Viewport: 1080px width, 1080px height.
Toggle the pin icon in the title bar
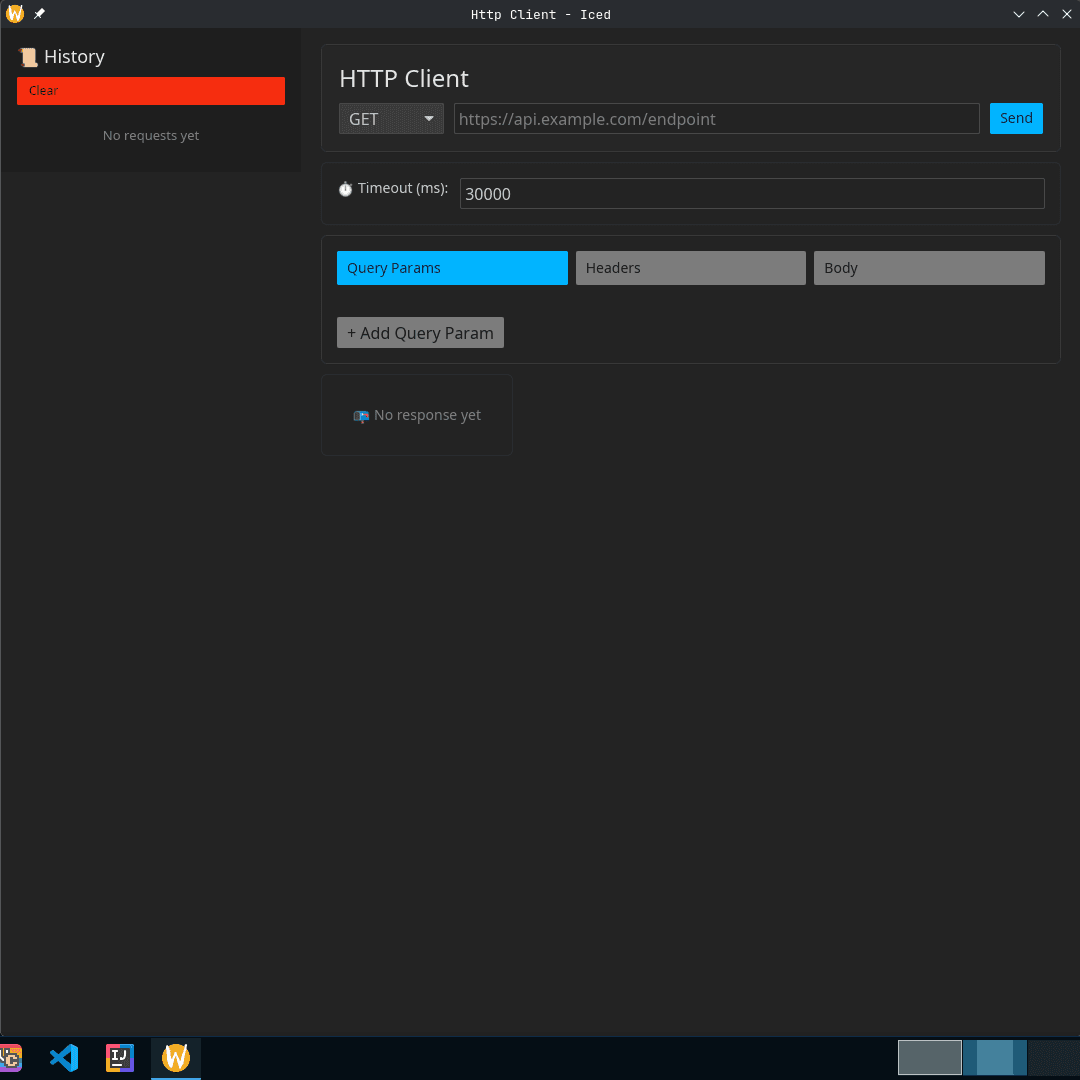click(38, 14)
